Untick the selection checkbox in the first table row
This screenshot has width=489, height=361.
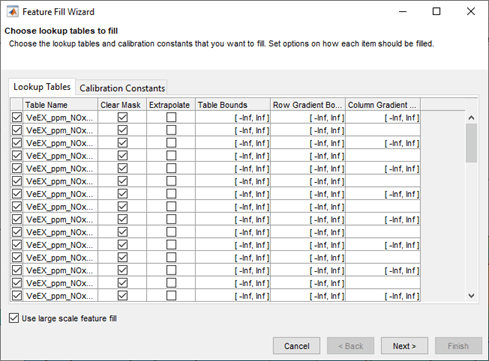click(17, 117)
